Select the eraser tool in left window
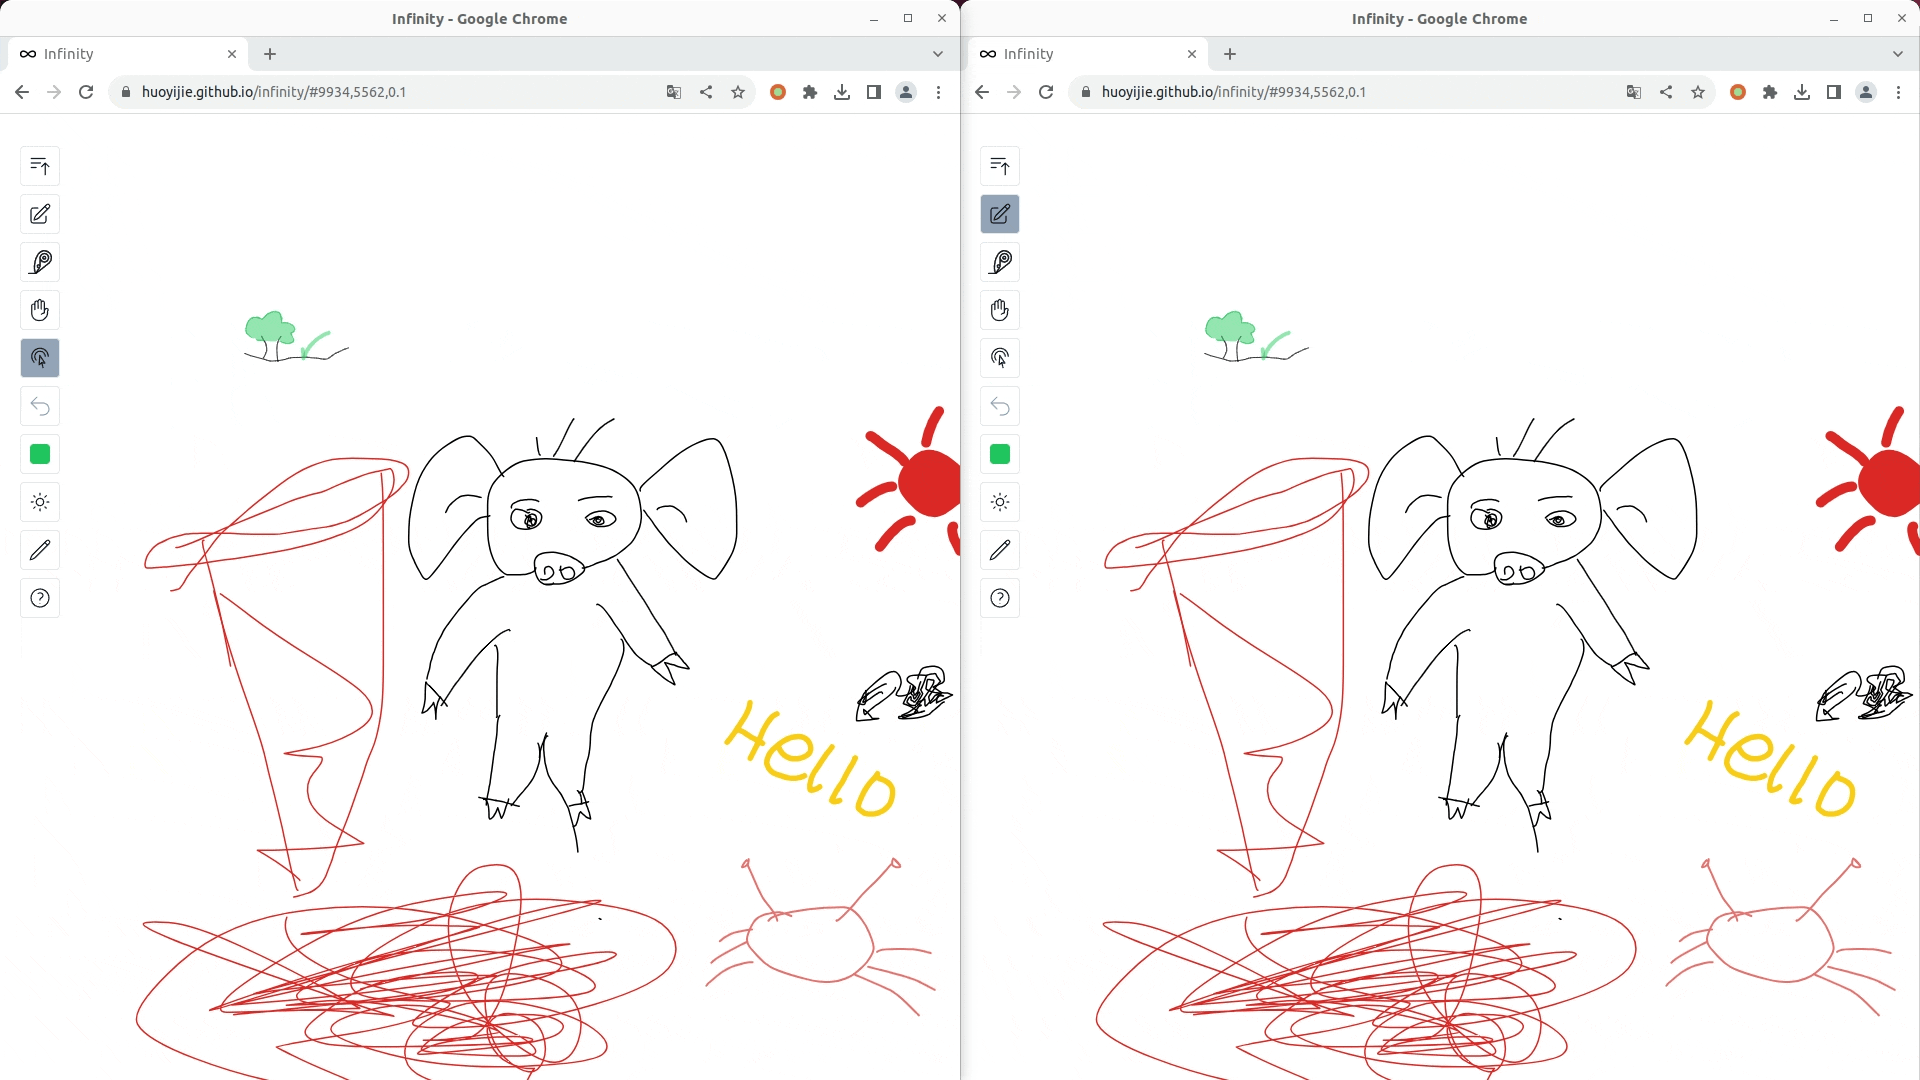The image size is (1920, 1080). coord(40,262)
